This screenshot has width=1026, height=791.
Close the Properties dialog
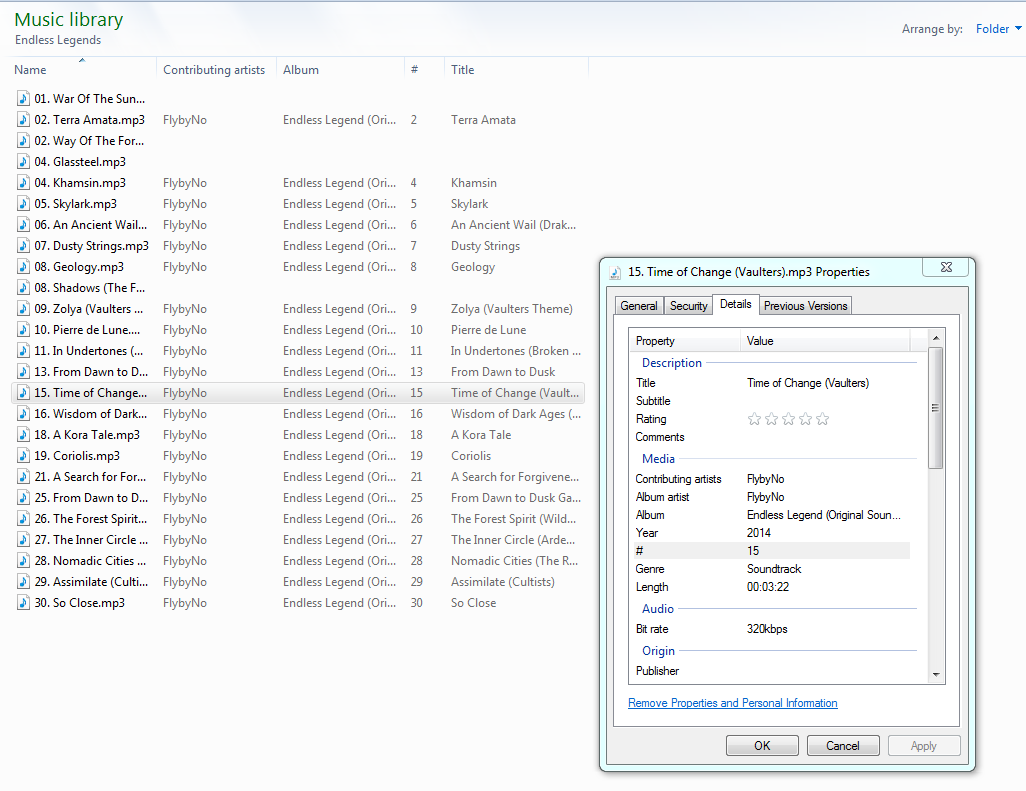coord(946,267)
